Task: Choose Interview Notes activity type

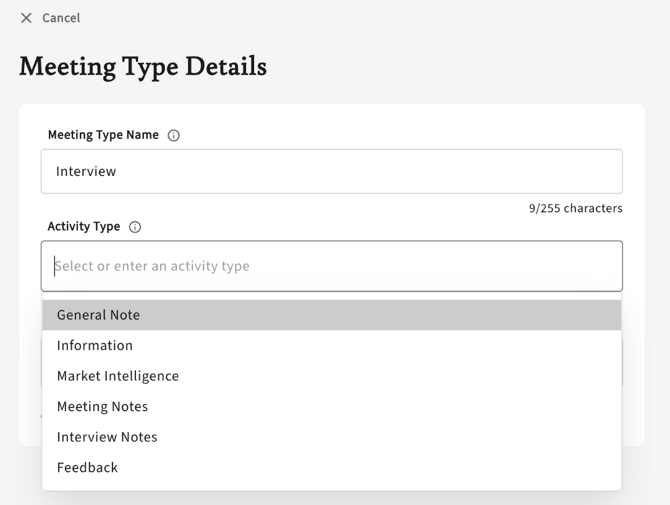Action: click(x=107, y=437)
